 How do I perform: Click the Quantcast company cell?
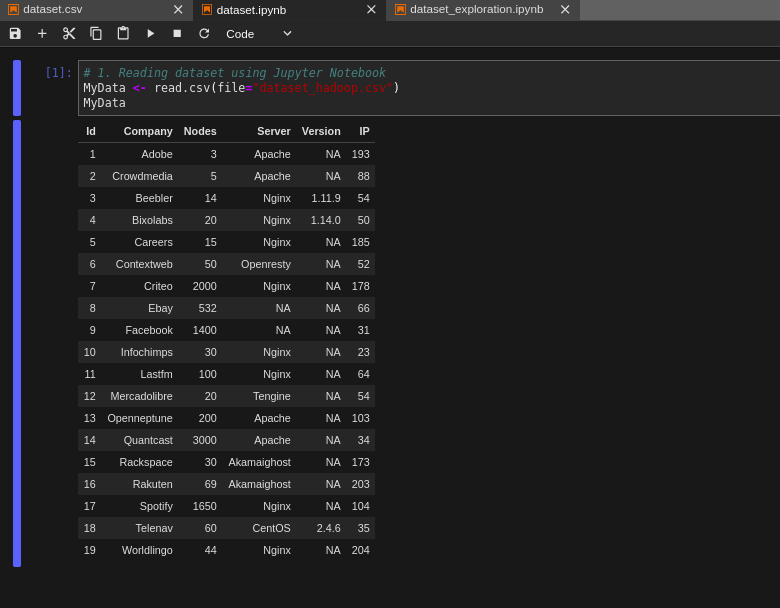click(x=148, y=440)
